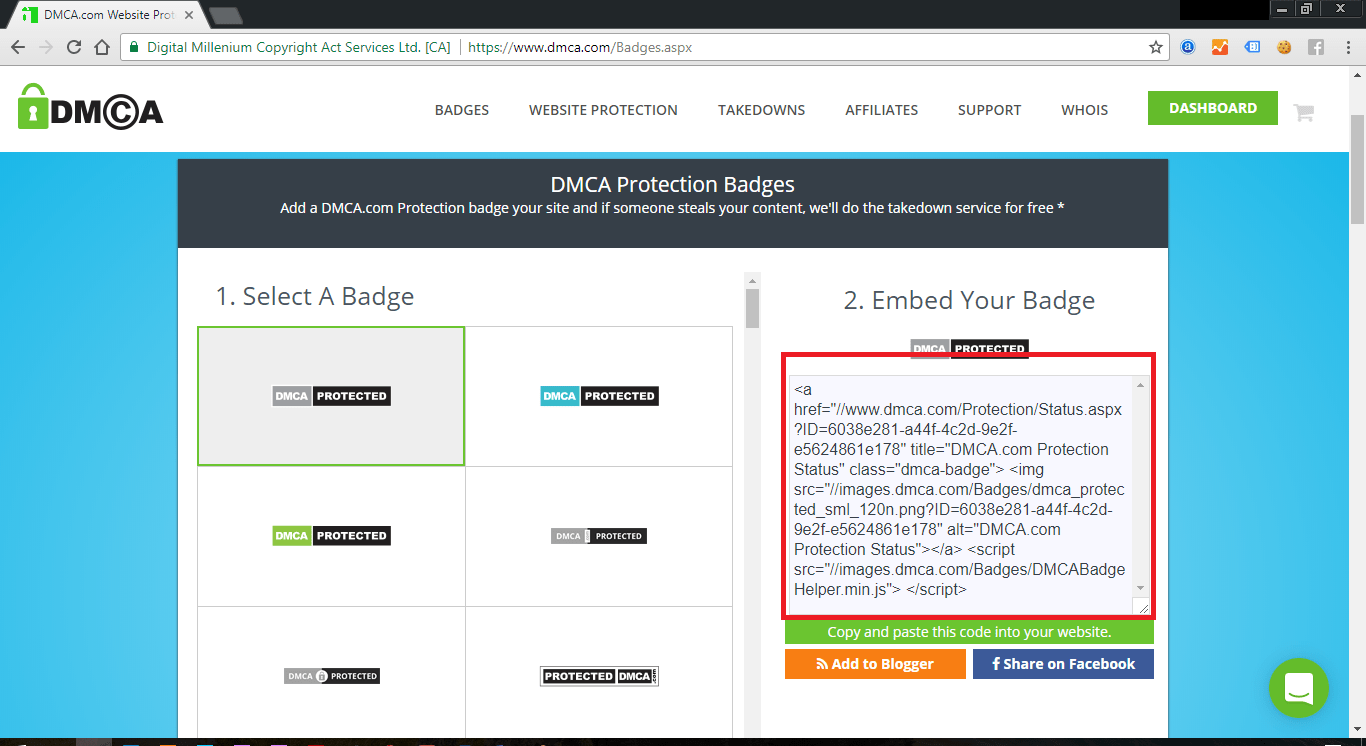The width and height of the screenshot is (1366, 746).
Task: Click Share on Facebook
Action: pos(1063,663)
